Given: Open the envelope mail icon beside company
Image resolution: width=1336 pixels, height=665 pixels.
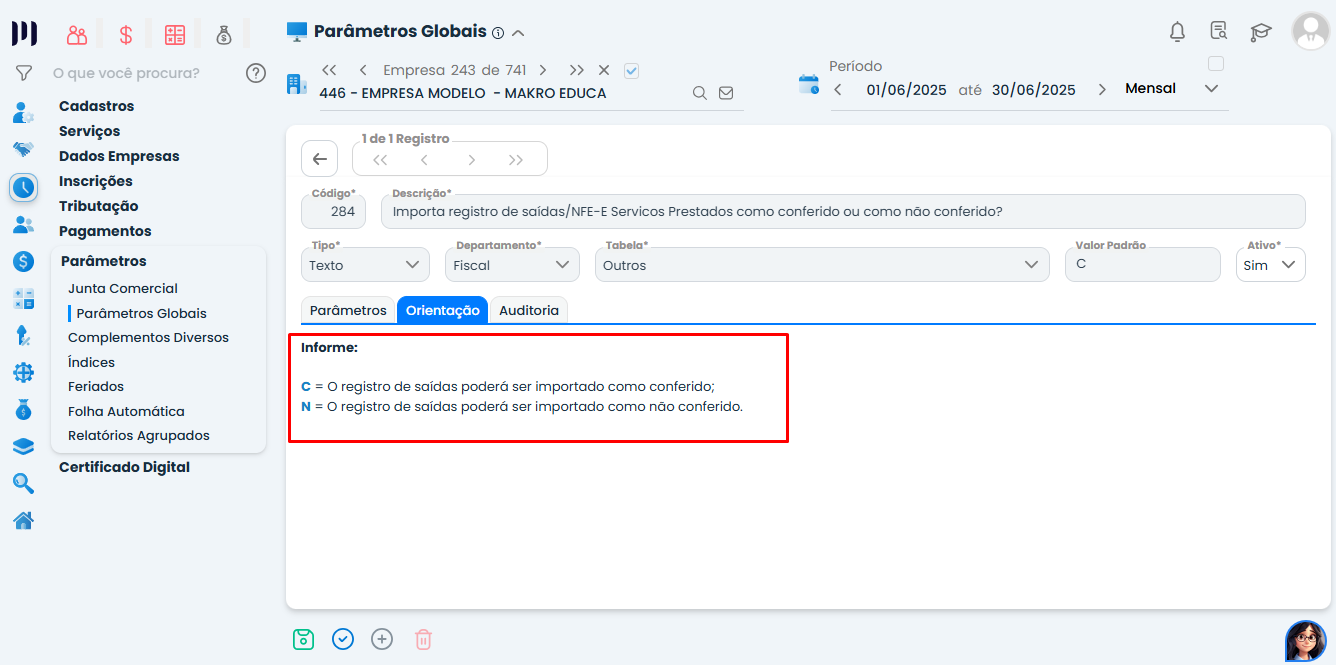Looking at the screenshot, I should 726,93.
